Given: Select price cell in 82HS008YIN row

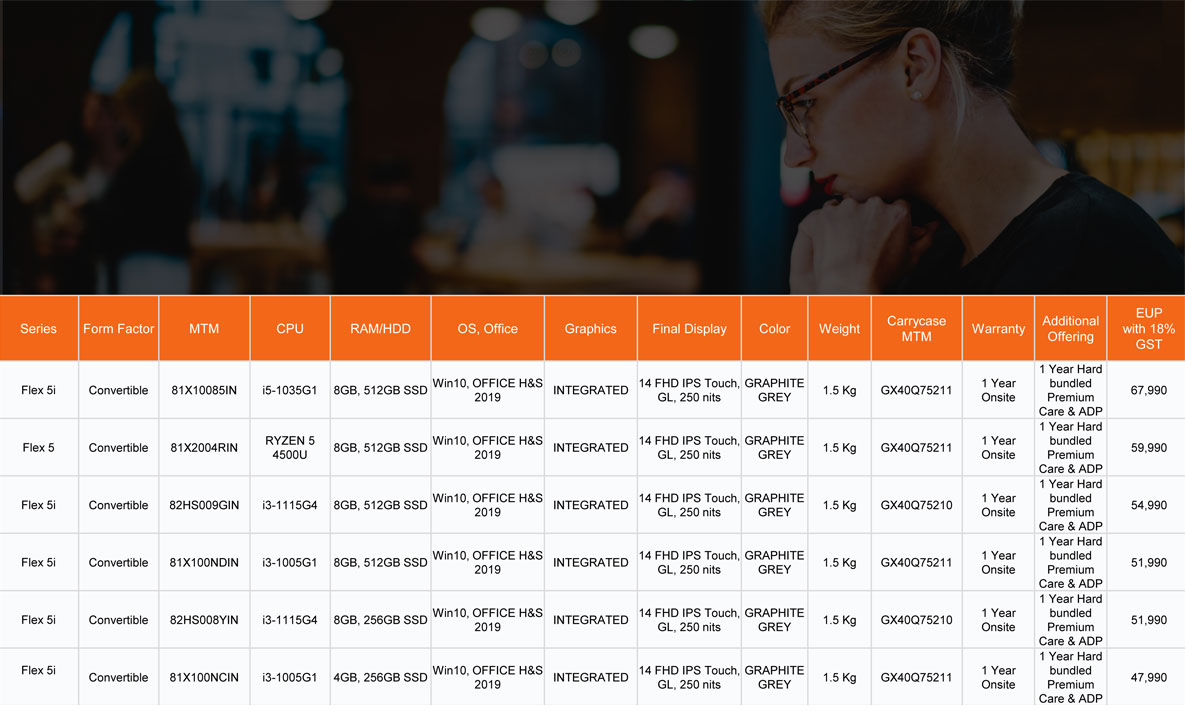Looking at the screenshot, I should tap(1148, 620).
